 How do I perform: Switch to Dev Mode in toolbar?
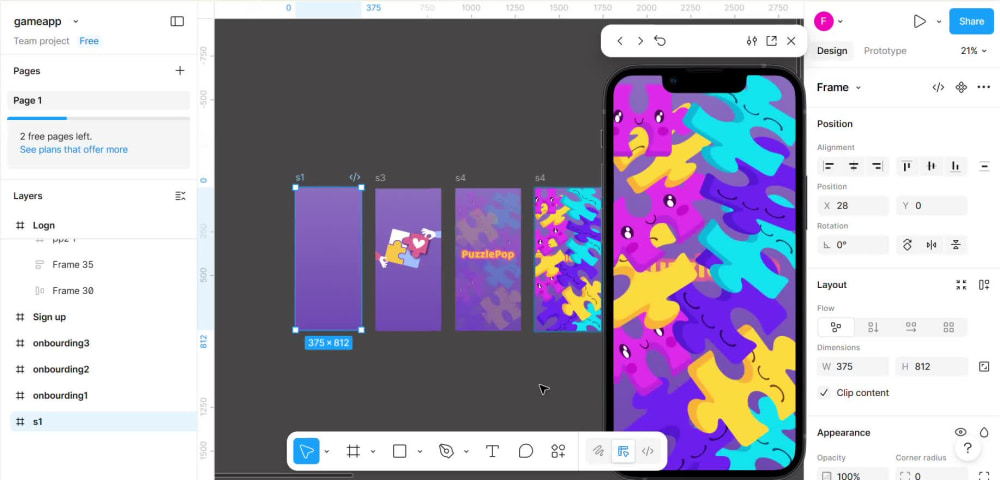[647, 451]
